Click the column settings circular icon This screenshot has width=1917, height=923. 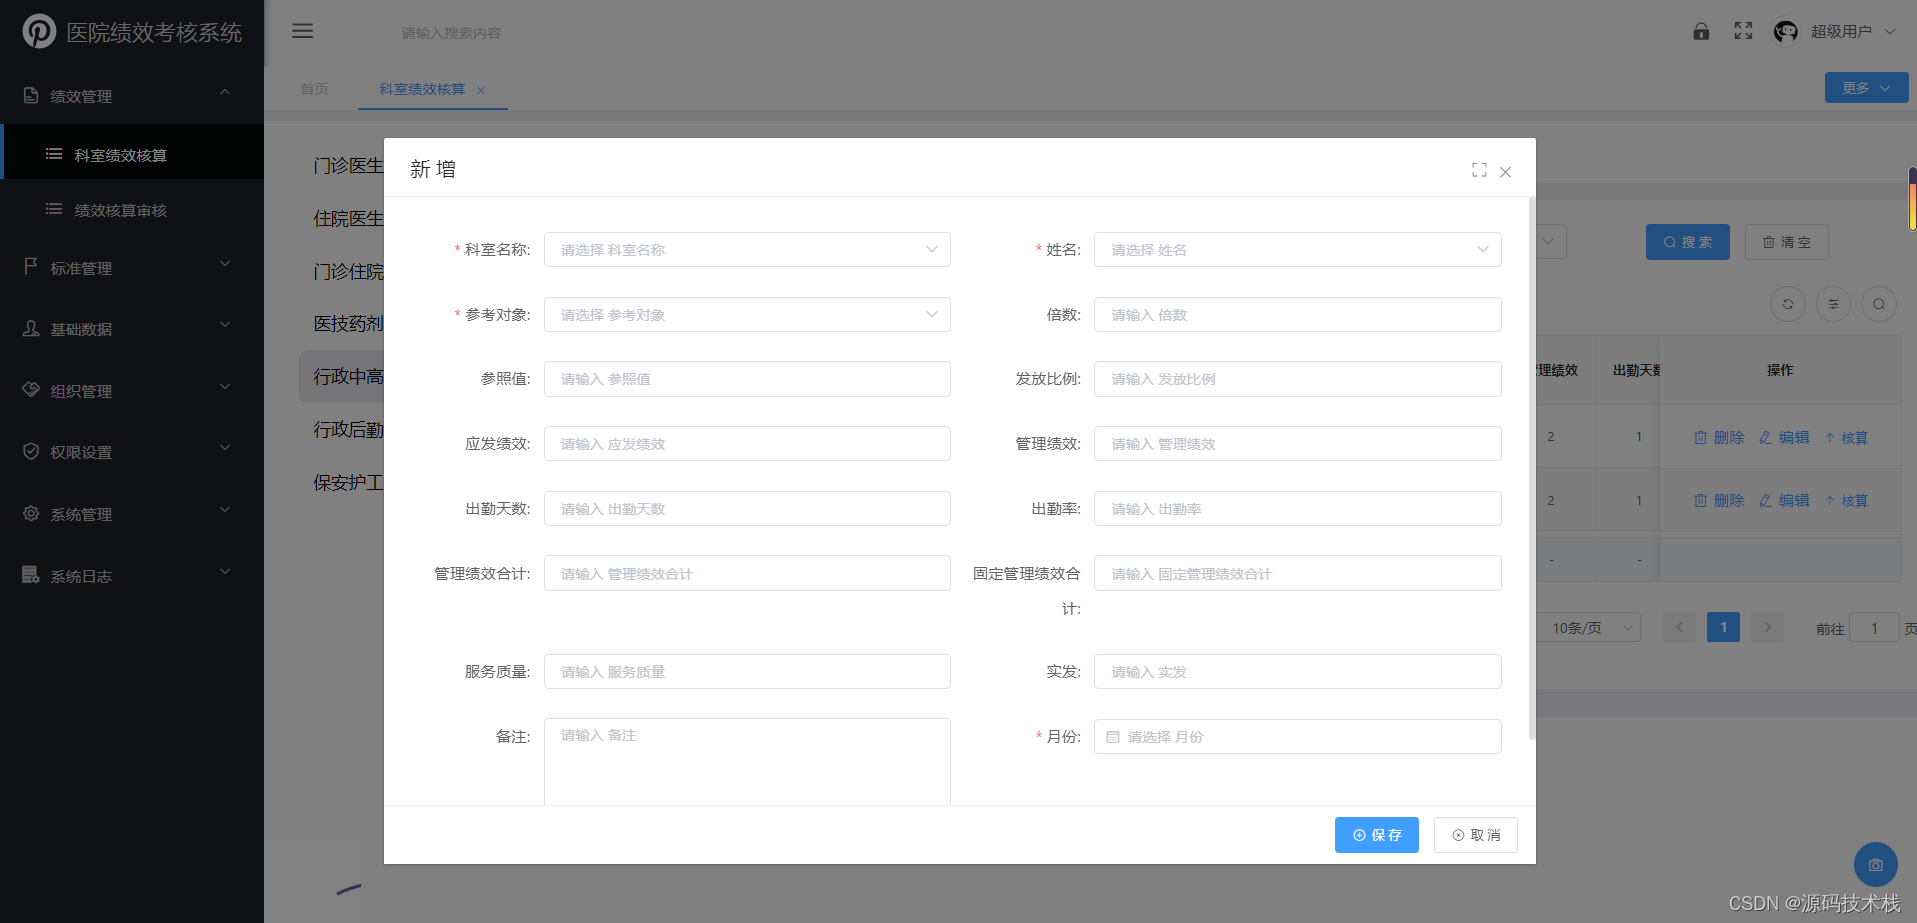tap(1833, 304)
